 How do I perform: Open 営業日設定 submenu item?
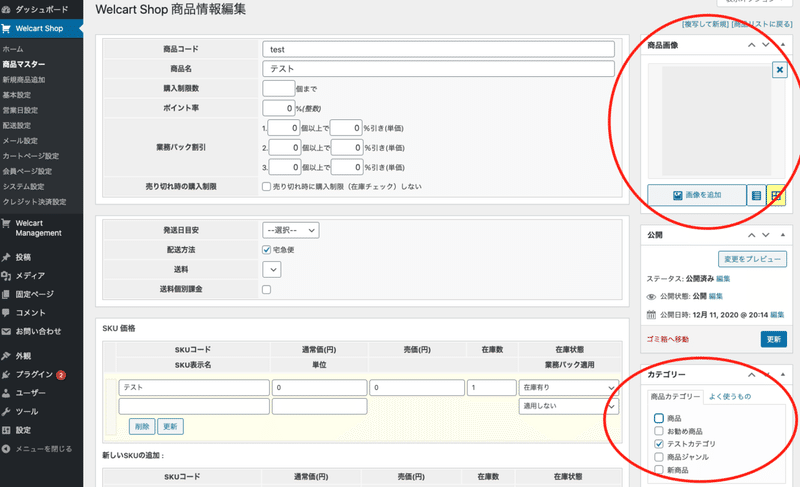click(x=20, y=110)
